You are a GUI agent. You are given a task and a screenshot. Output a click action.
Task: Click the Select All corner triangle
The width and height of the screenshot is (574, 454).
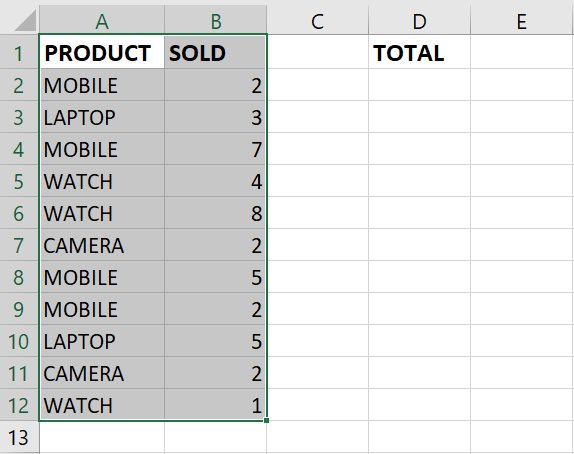click(x=25, y=21)
